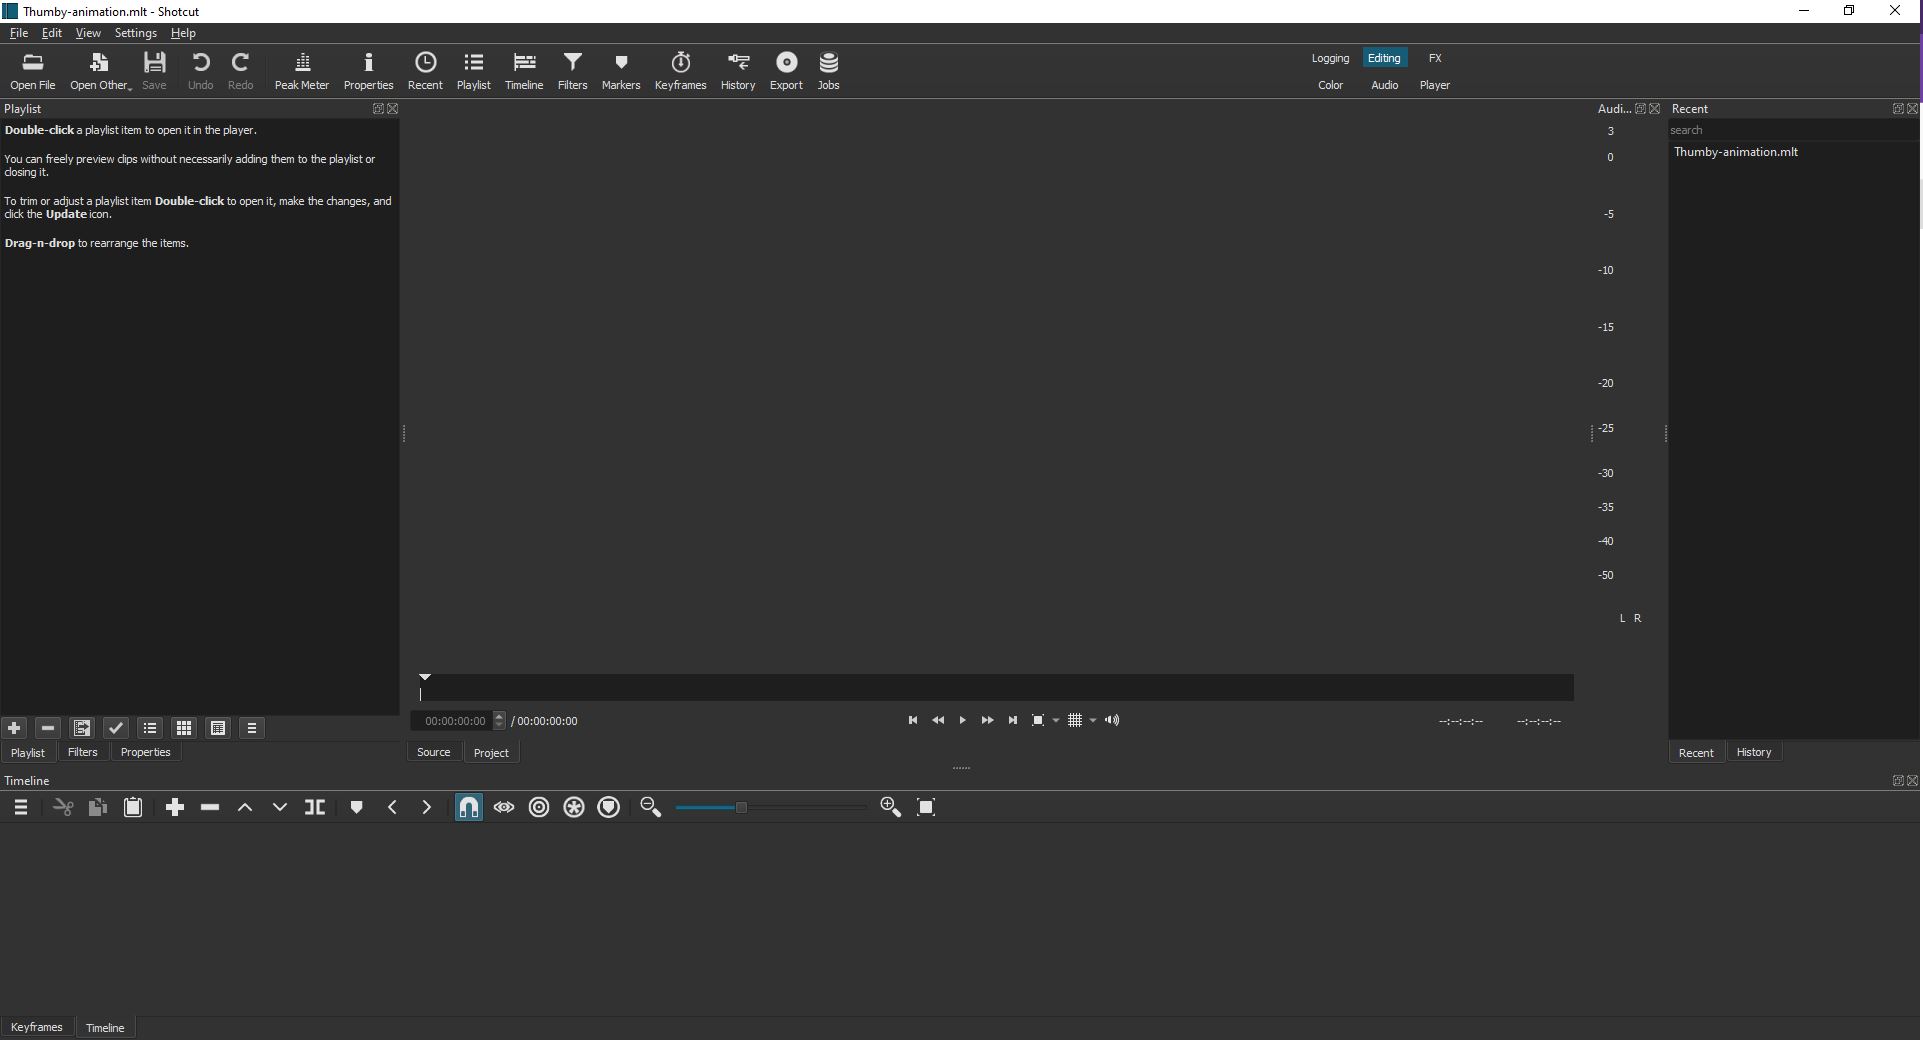Click the timeline zoom-to-fit icon
1923x1040 pixels.
click(x=926, y=808)
